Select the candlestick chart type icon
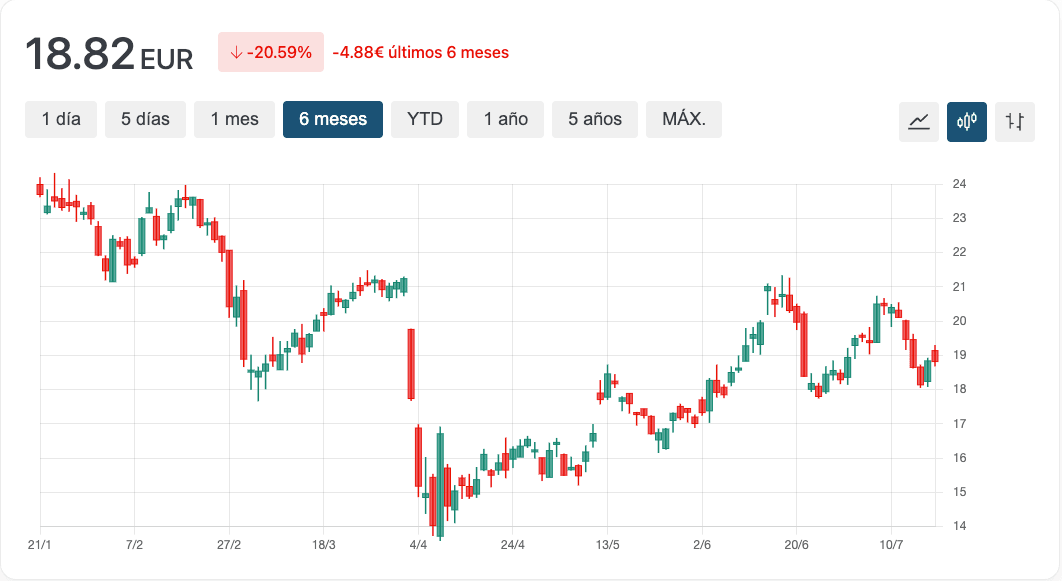This screenshot has width=1062, height=581. (x=967, y=122)
